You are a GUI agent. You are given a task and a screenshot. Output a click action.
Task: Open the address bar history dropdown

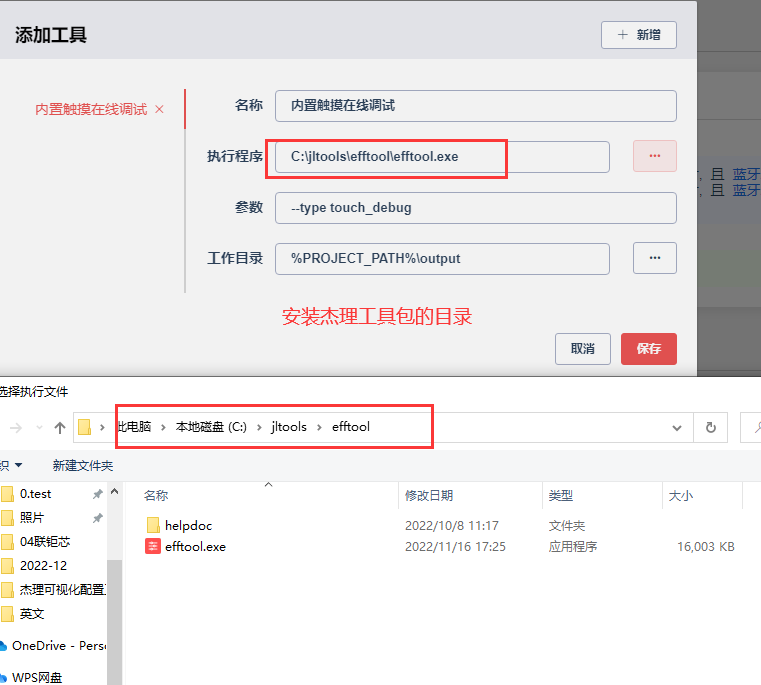(x=677, y=428)
